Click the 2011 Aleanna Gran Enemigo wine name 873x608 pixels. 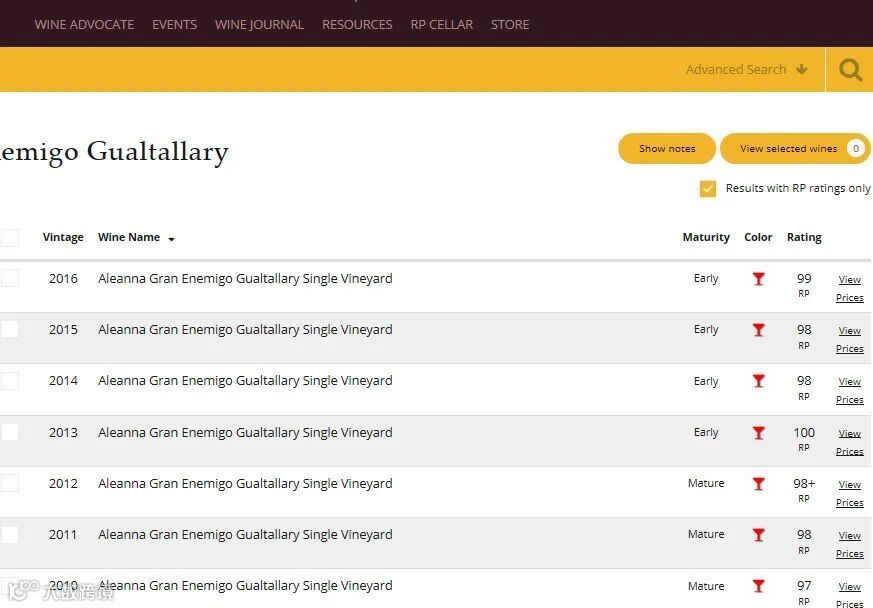pyautogui.click(x=245, y=535)
